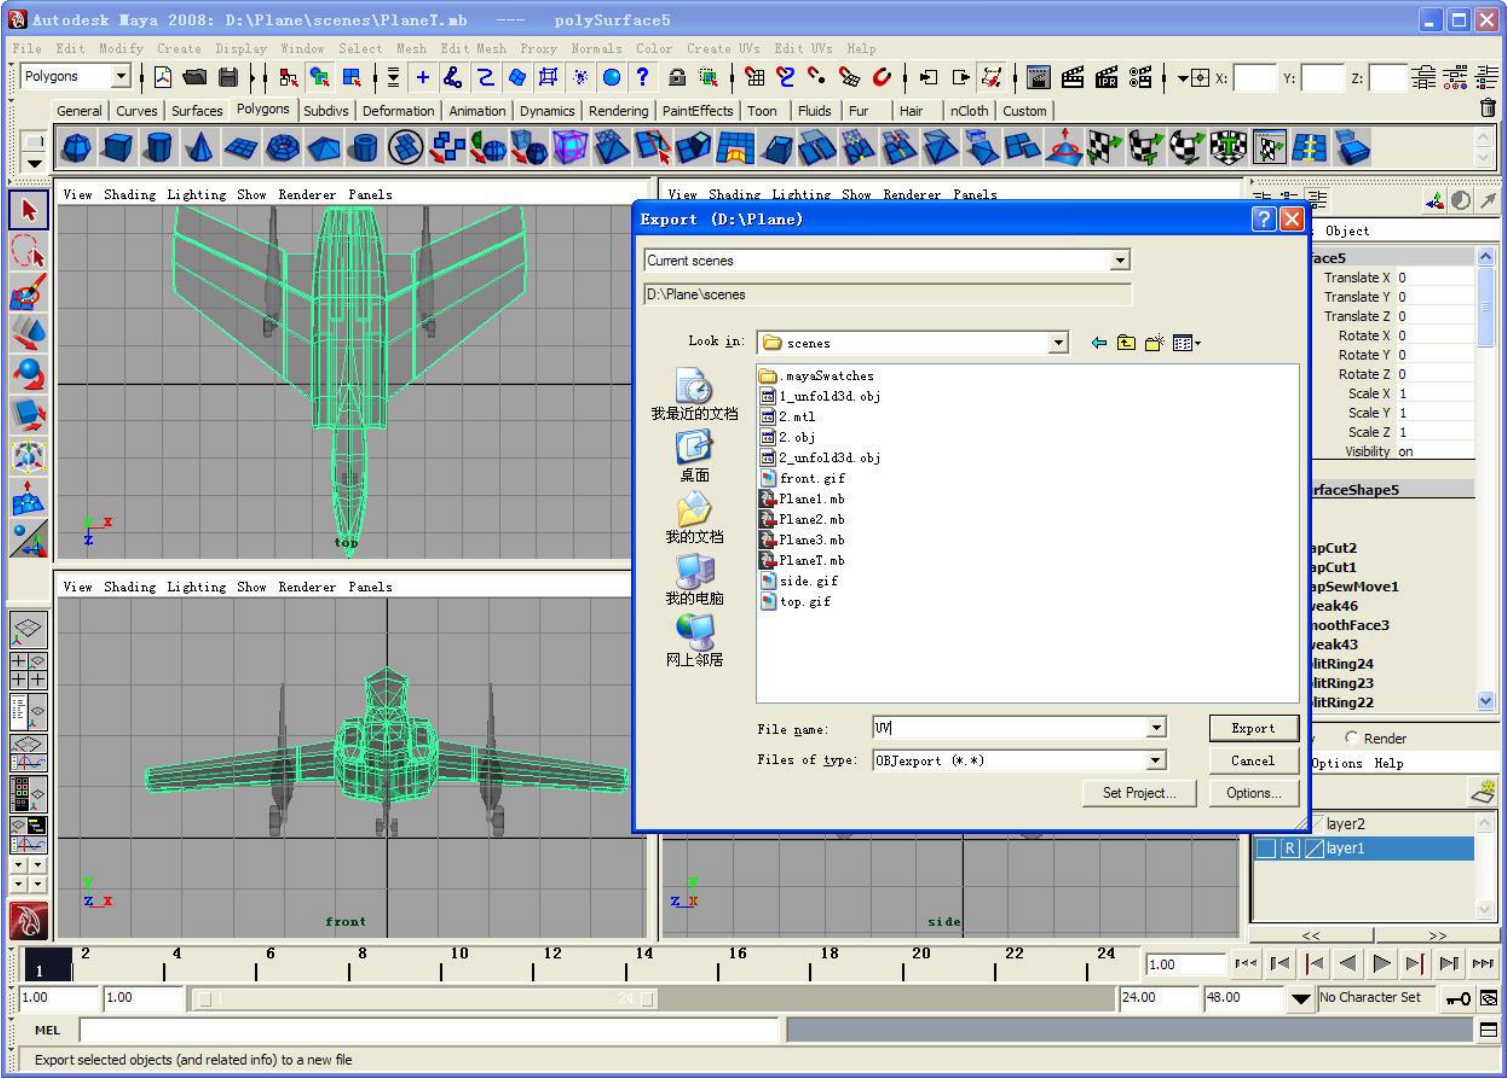Select the PlaneT.mb file in list
The height and width of the screenshot is (1079, 1507).
tap(803, 560)
